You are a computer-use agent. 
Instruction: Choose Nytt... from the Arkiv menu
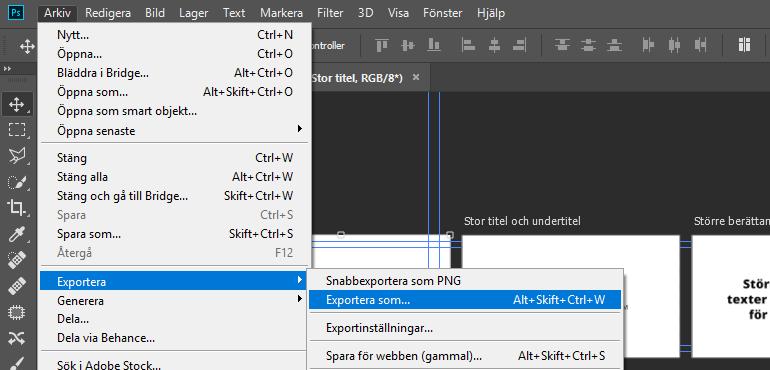coord(175,35)
